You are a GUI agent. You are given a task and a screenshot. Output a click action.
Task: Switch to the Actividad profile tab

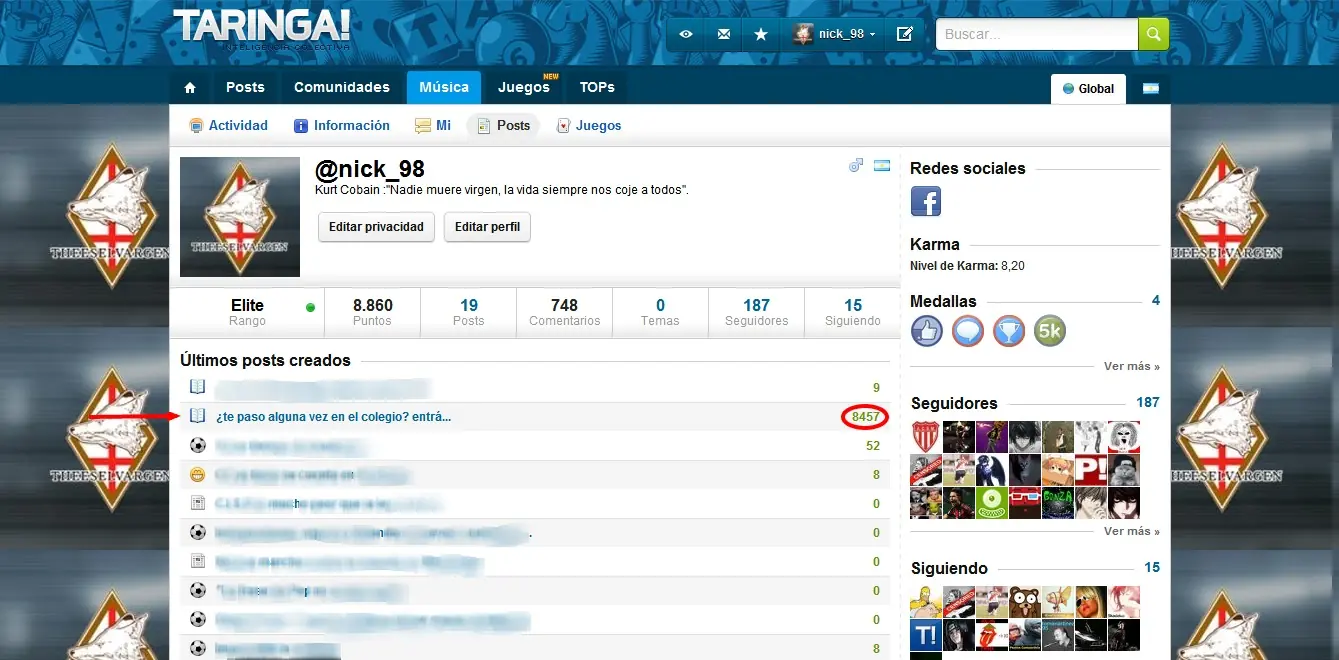(229, 126)
